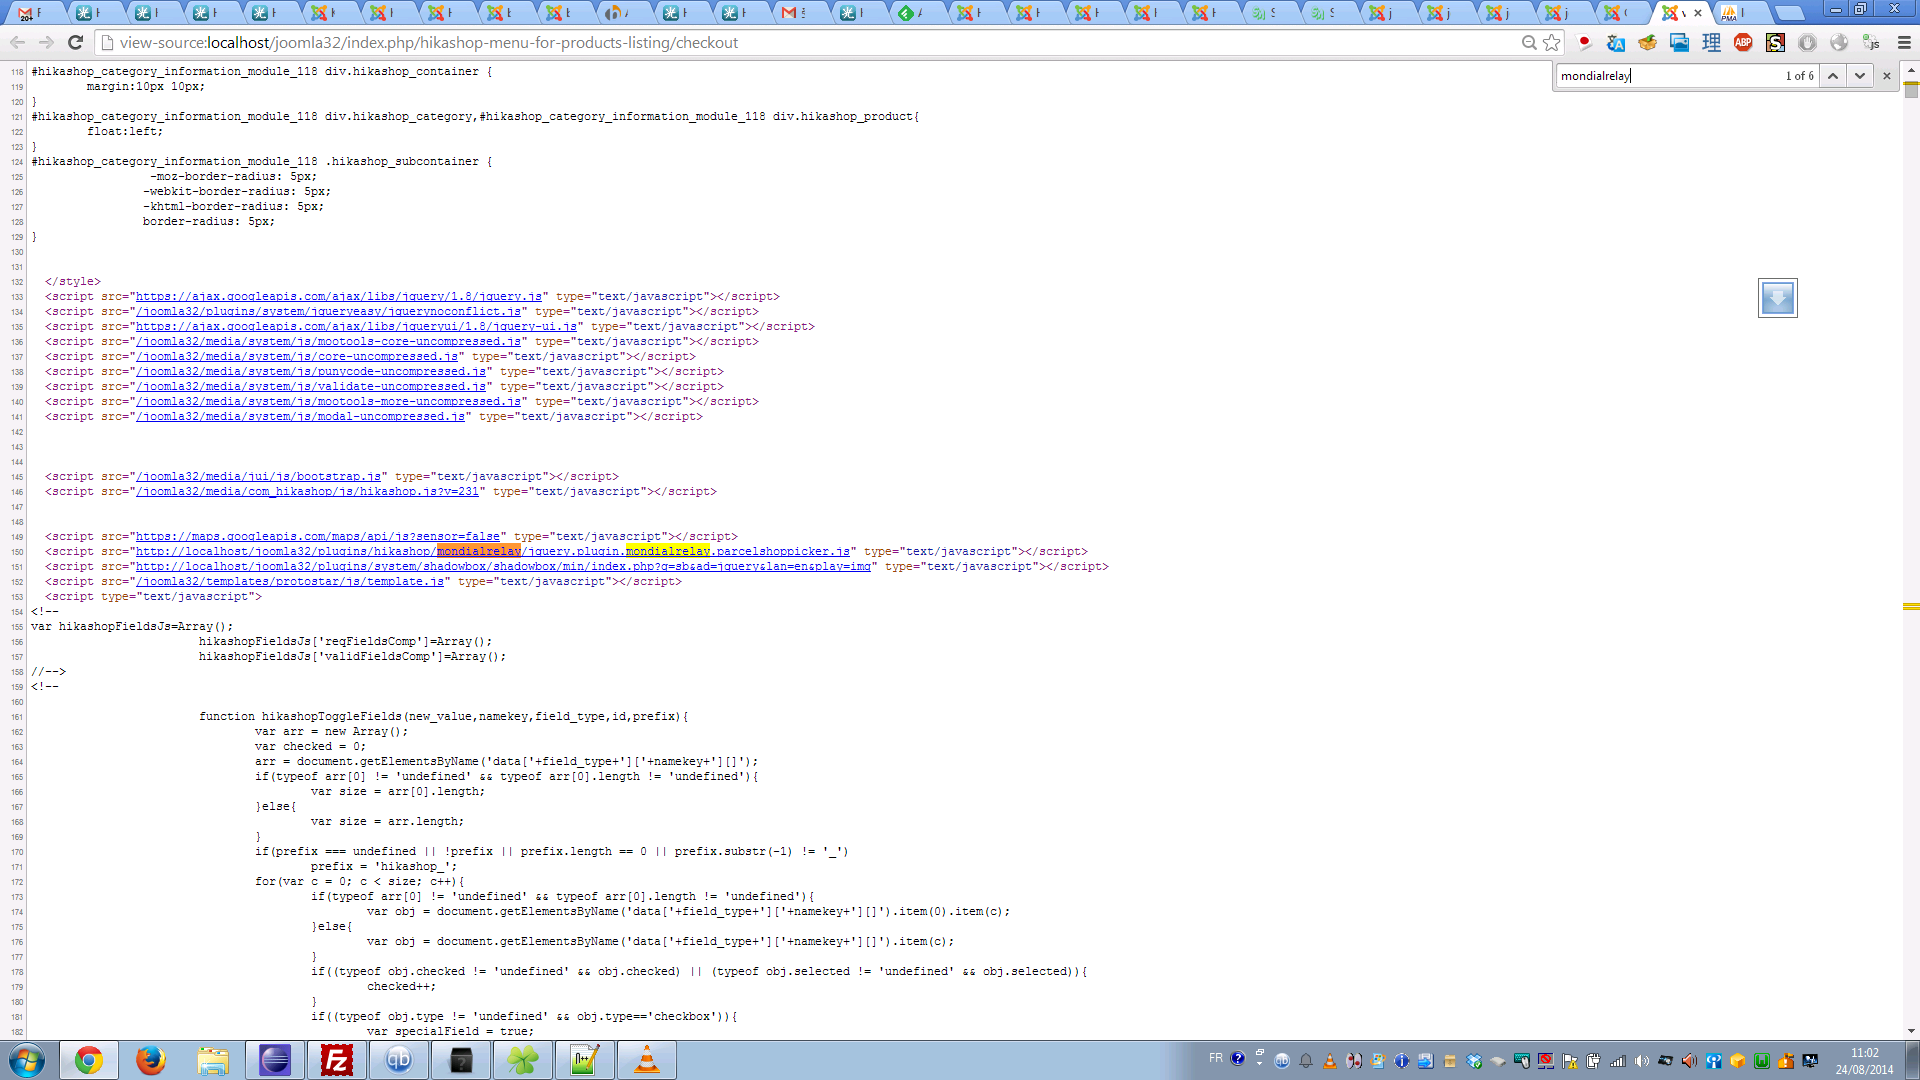1920x1080 pixels.
Task: Click the JS toggle extension icon
Action: [x=1871, y=43]
